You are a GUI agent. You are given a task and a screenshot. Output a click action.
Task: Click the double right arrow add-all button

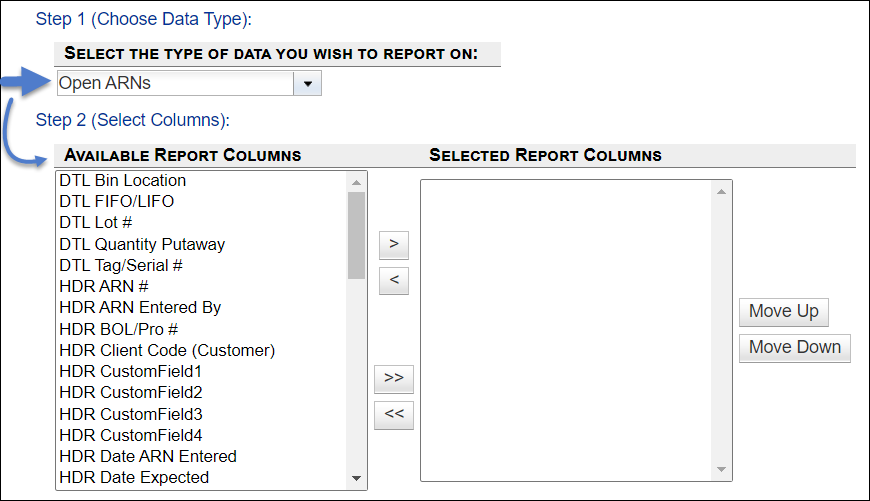(393, 378)
